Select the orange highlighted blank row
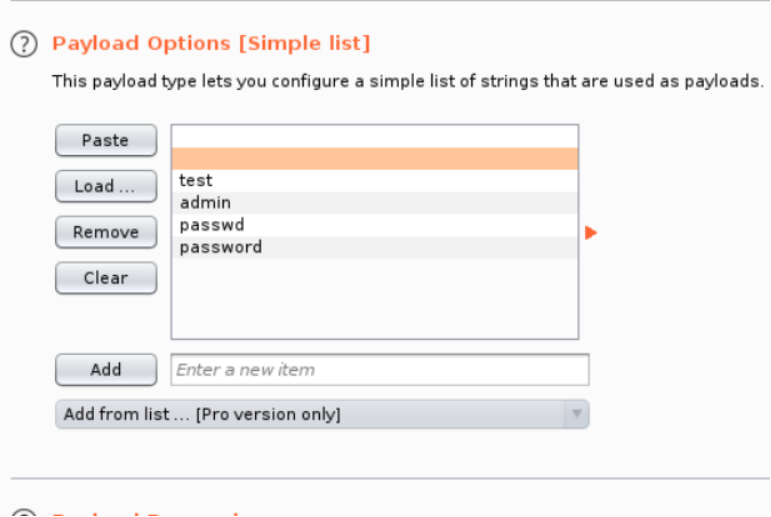The width and height of the screenshot is (771, 517). [x=374, y=159]
